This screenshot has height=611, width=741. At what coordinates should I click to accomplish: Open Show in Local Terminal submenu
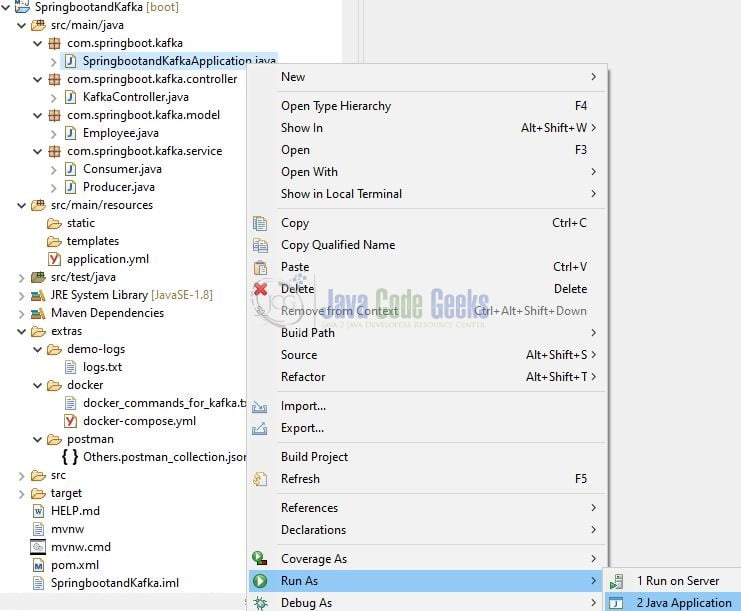click(x=427, y=194)
